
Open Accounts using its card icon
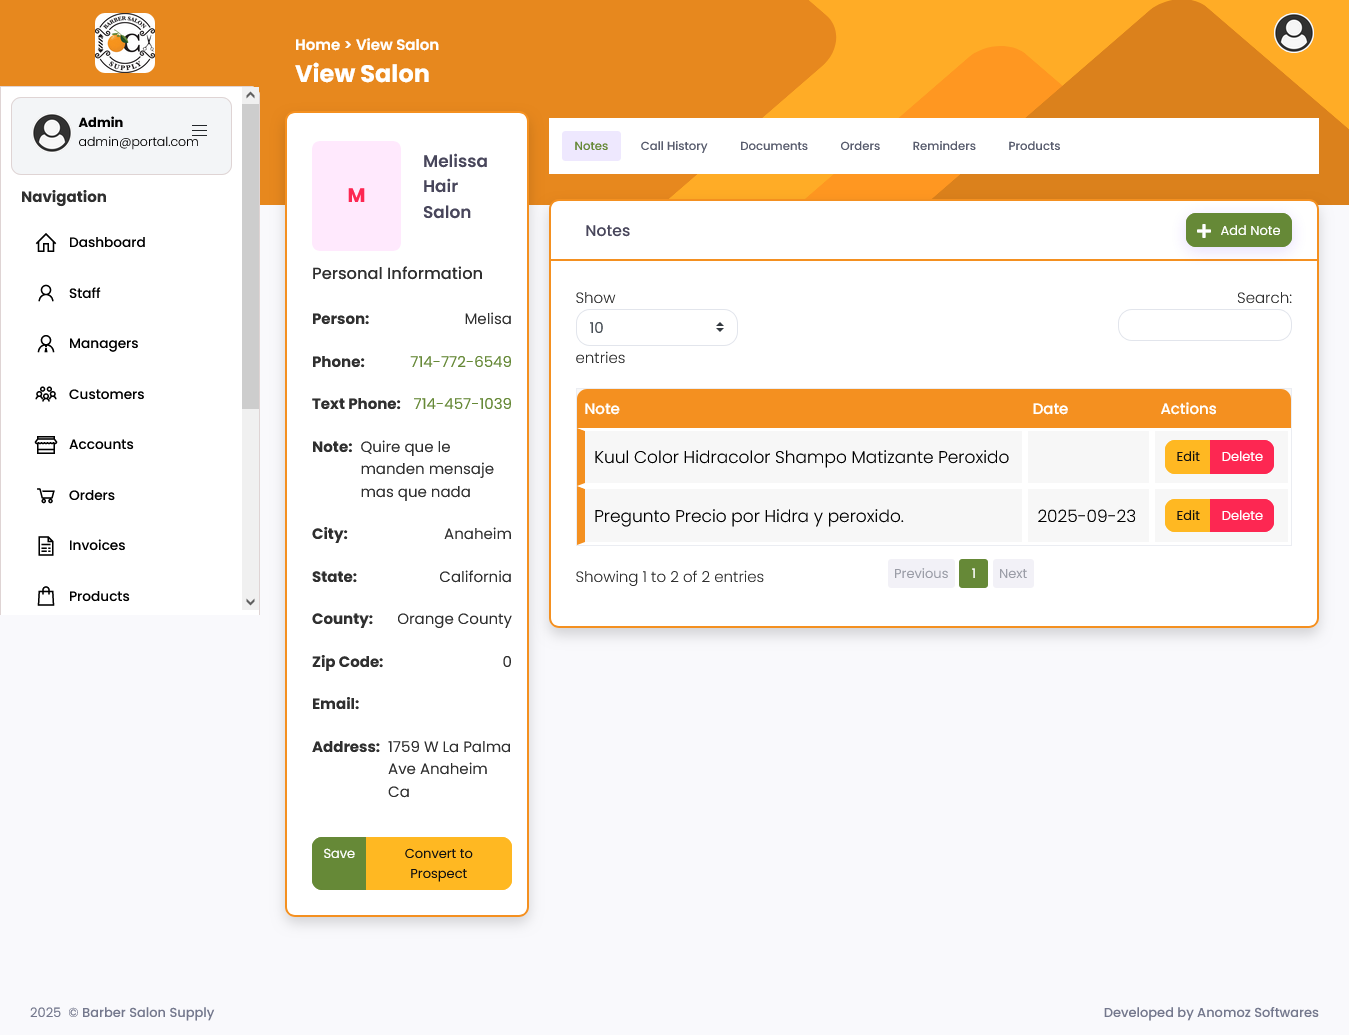[x=46, y=444]
